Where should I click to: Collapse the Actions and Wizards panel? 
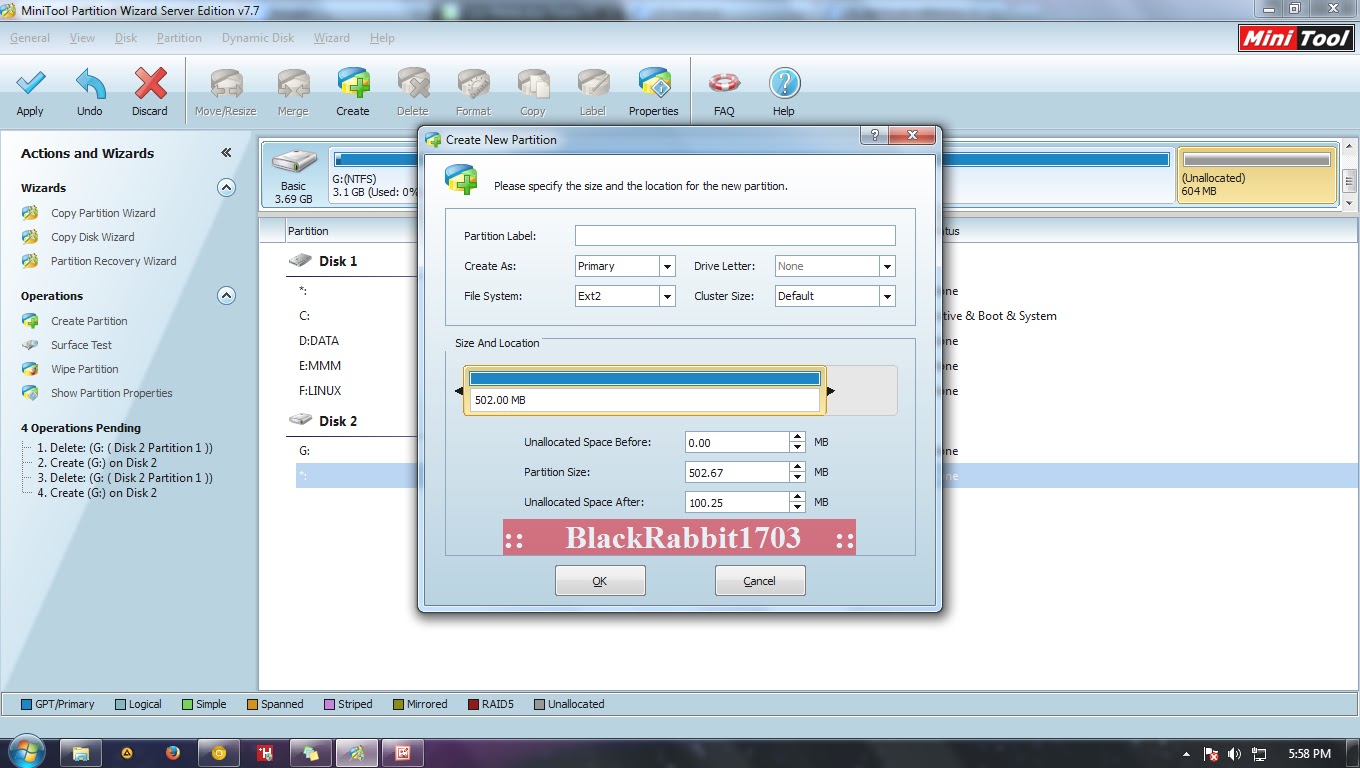pyautogui.click(x=226, y=153)
